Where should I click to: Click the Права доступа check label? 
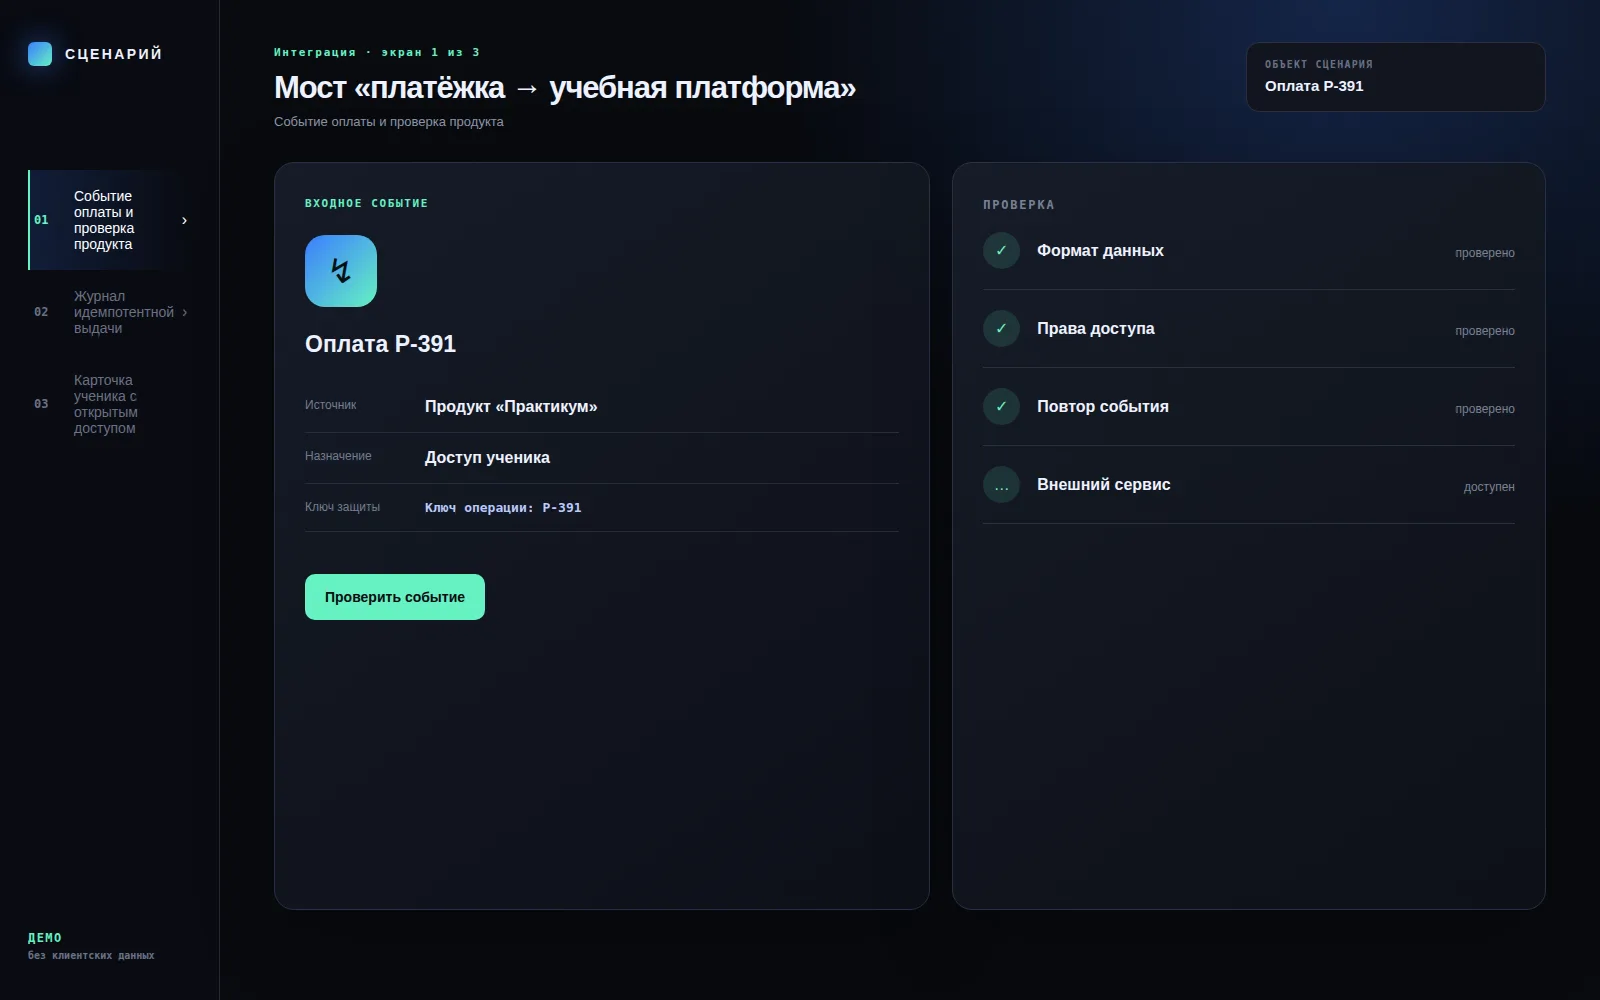click(1095, 329)
